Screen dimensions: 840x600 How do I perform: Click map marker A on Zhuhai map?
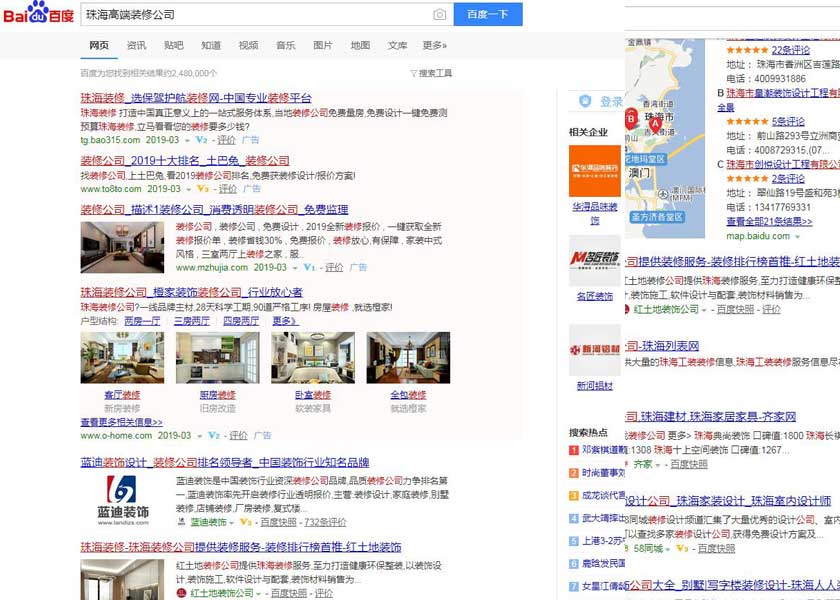(655, 125)
